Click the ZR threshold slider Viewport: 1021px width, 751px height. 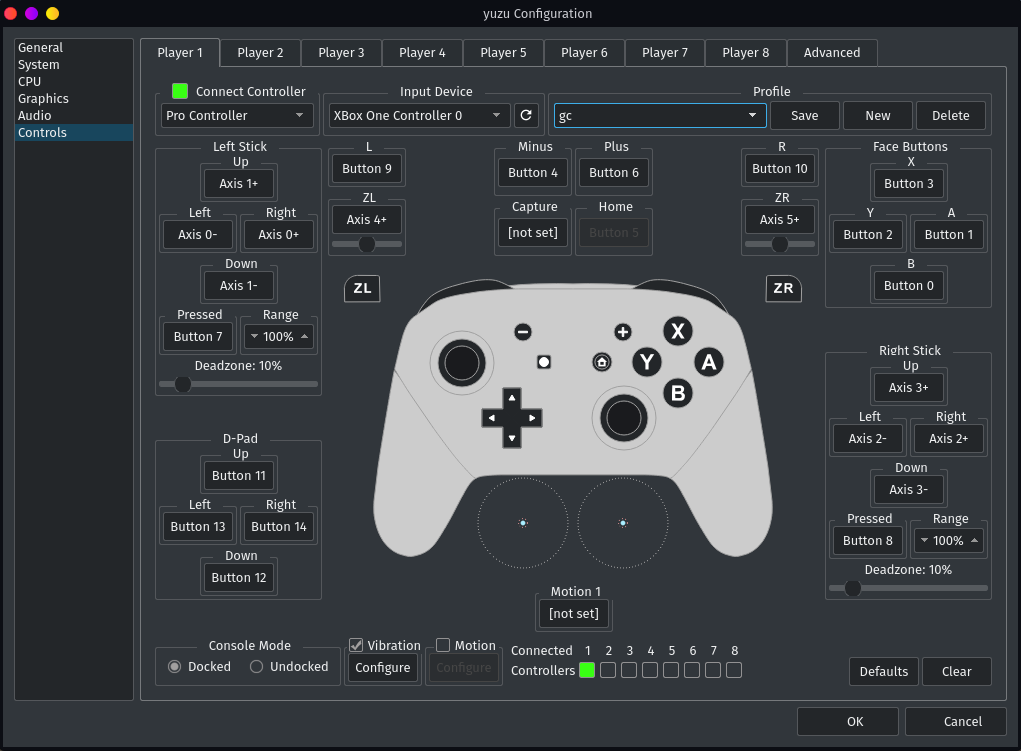pos(779,244)
